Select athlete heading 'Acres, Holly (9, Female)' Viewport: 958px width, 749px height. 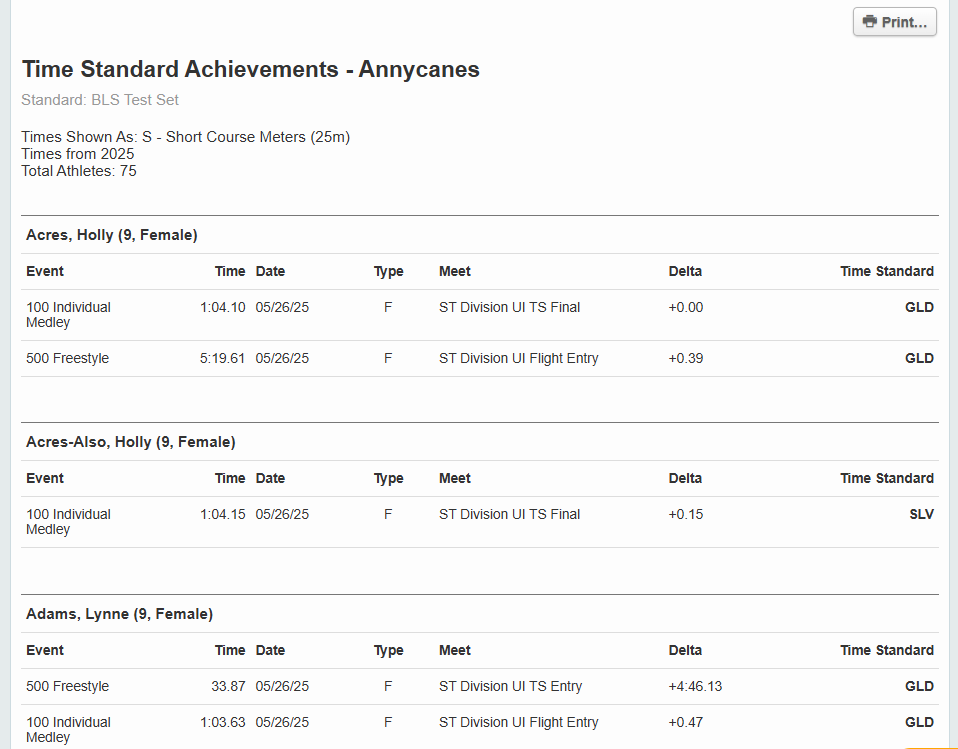112,235
